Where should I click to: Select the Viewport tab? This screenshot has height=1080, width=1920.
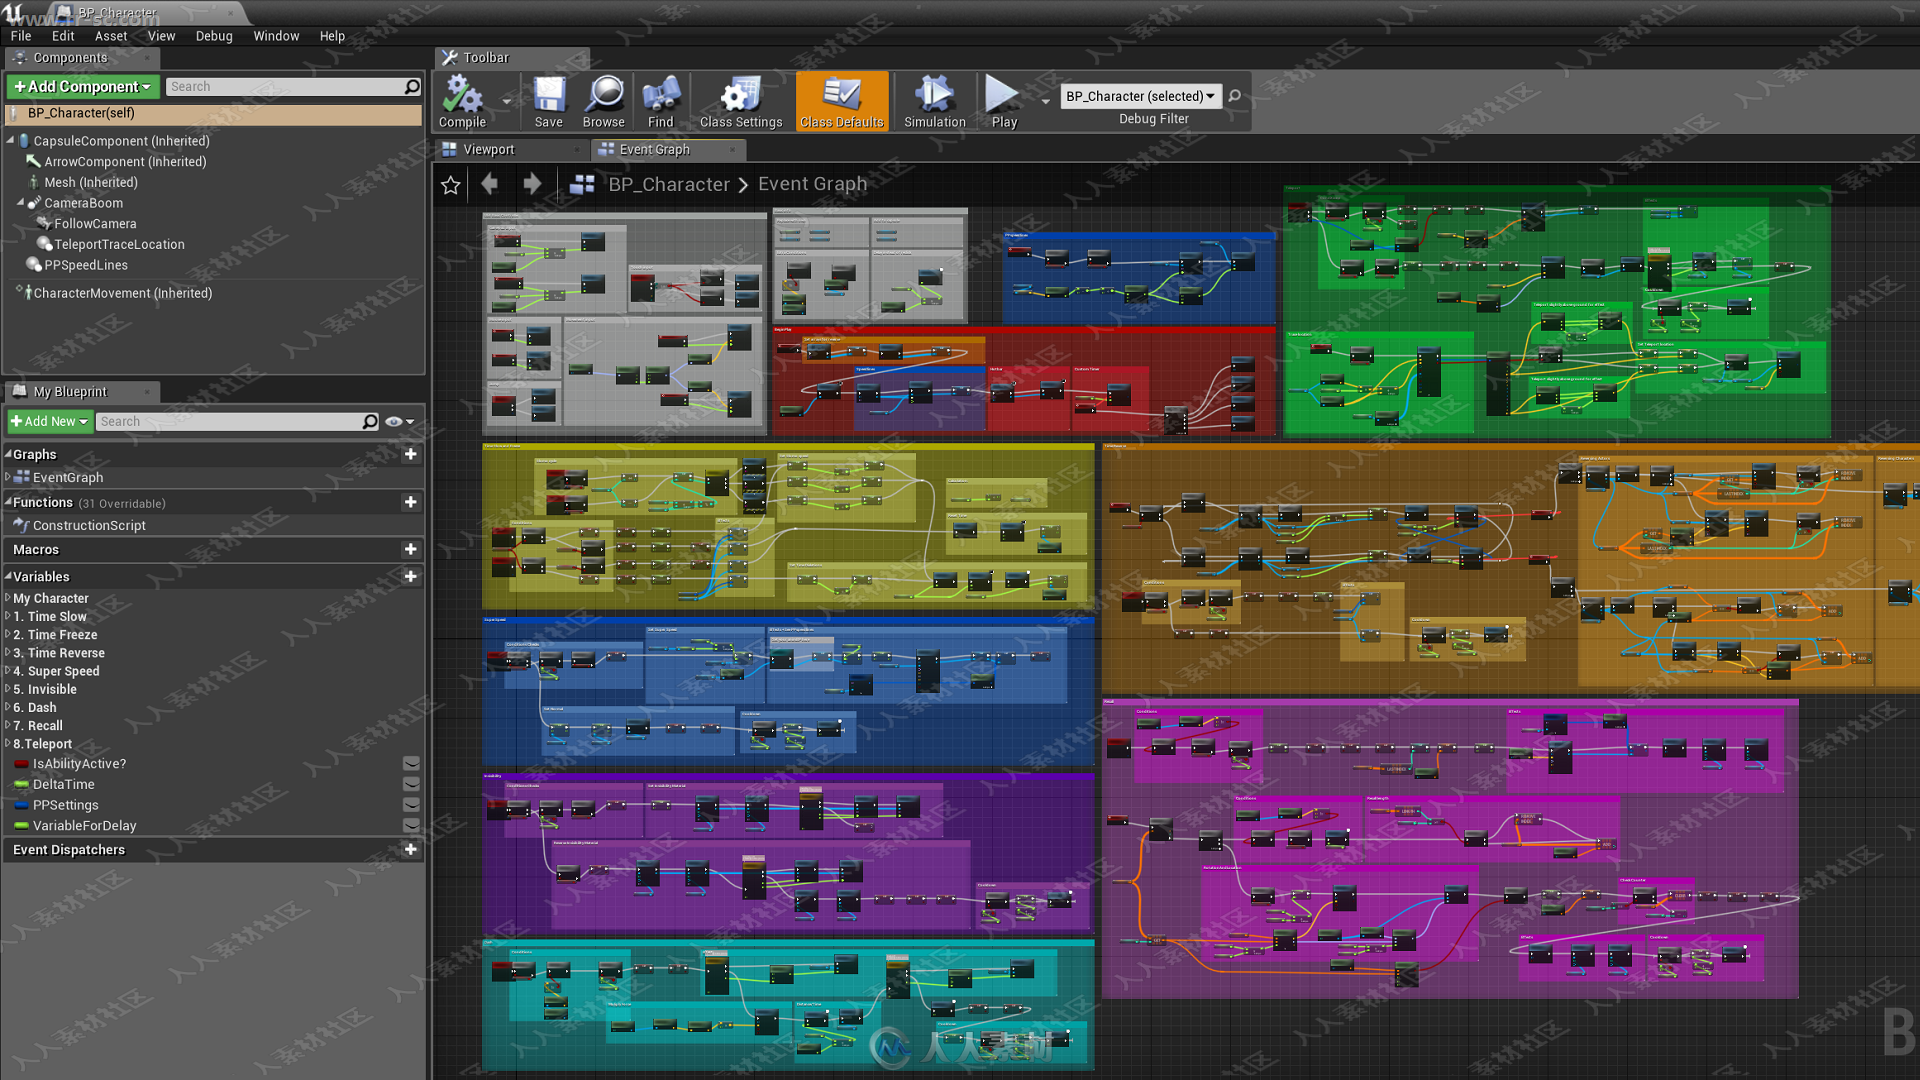488,149
